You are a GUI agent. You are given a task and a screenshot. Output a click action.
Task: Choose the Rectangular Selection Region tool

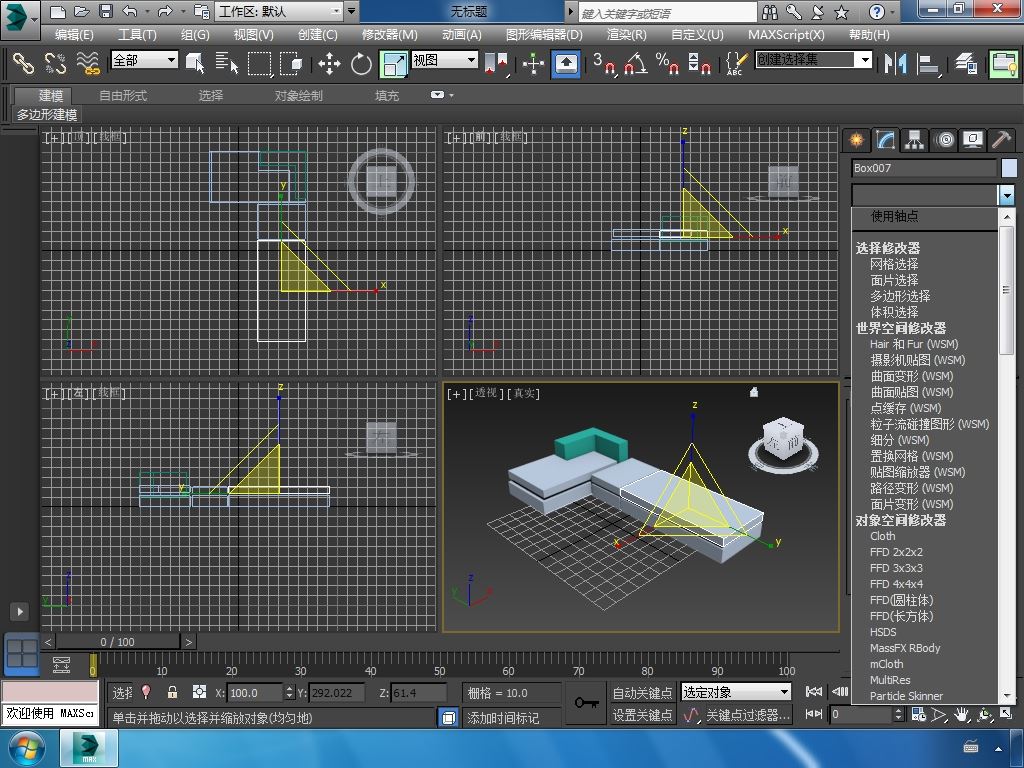pyautogui.click(x=259, y=63)
